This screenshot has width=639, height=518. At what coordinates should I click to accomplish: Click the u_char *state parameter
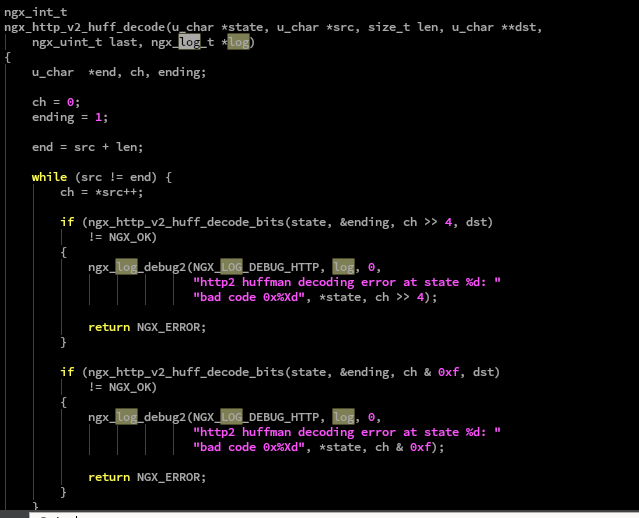tap(217, 27)
